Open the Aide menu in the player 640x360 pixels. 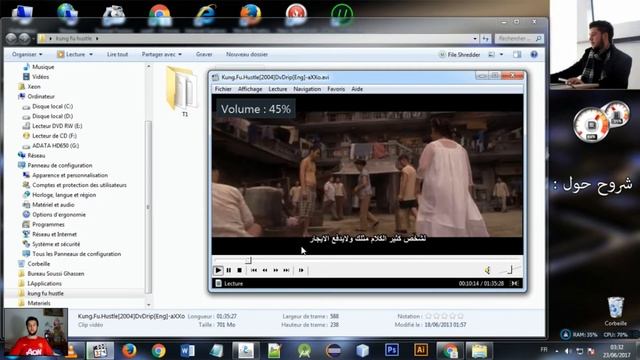pos(357,89)
